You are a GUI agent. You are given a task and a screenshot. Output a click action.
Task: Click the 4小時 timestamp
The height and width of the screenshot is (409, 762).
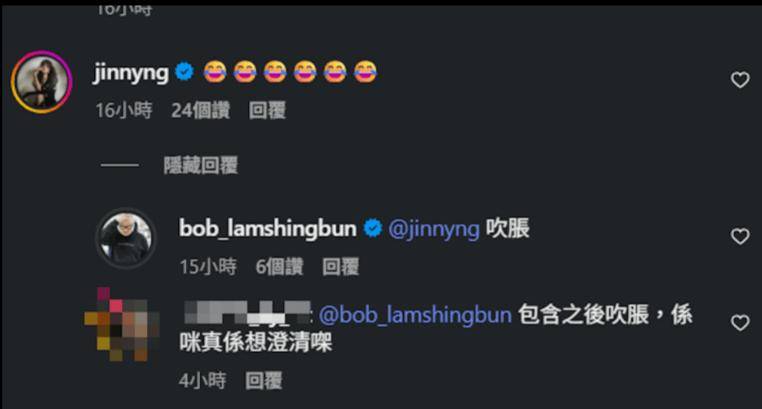pos(203,380)
